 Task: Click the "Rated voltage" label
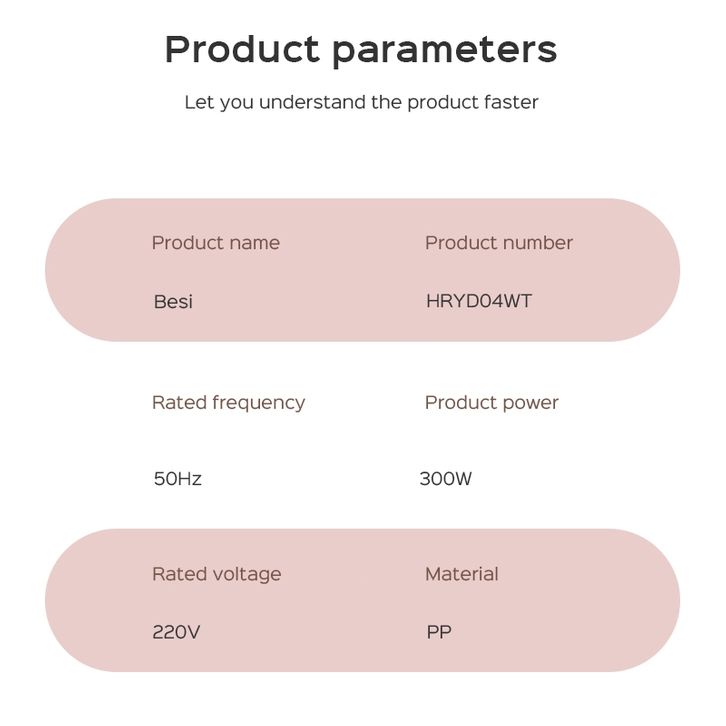(216, 574)
